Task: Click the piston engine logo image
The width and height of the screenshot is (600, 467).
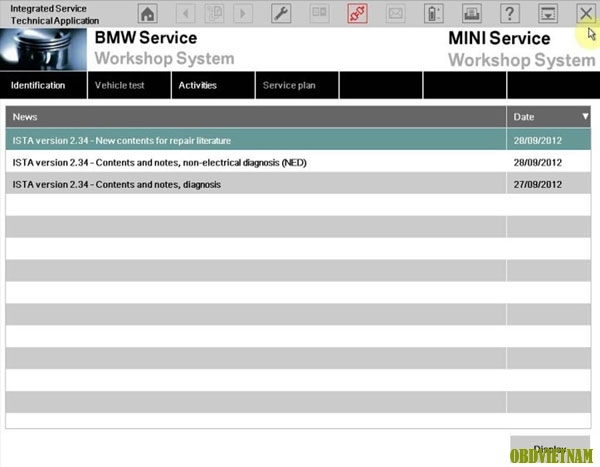Action: [x=43, y=49]
